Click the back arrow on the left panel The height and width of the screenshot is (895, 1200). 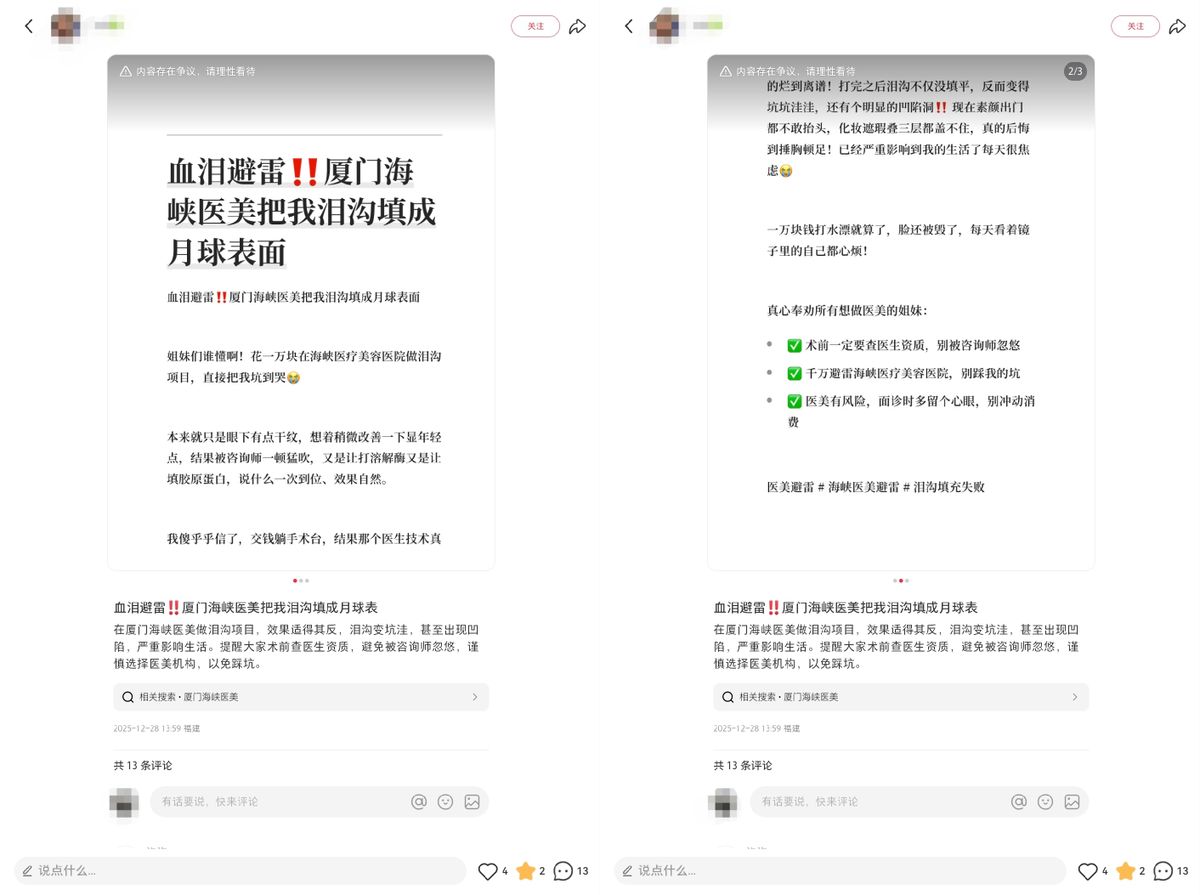29,26
